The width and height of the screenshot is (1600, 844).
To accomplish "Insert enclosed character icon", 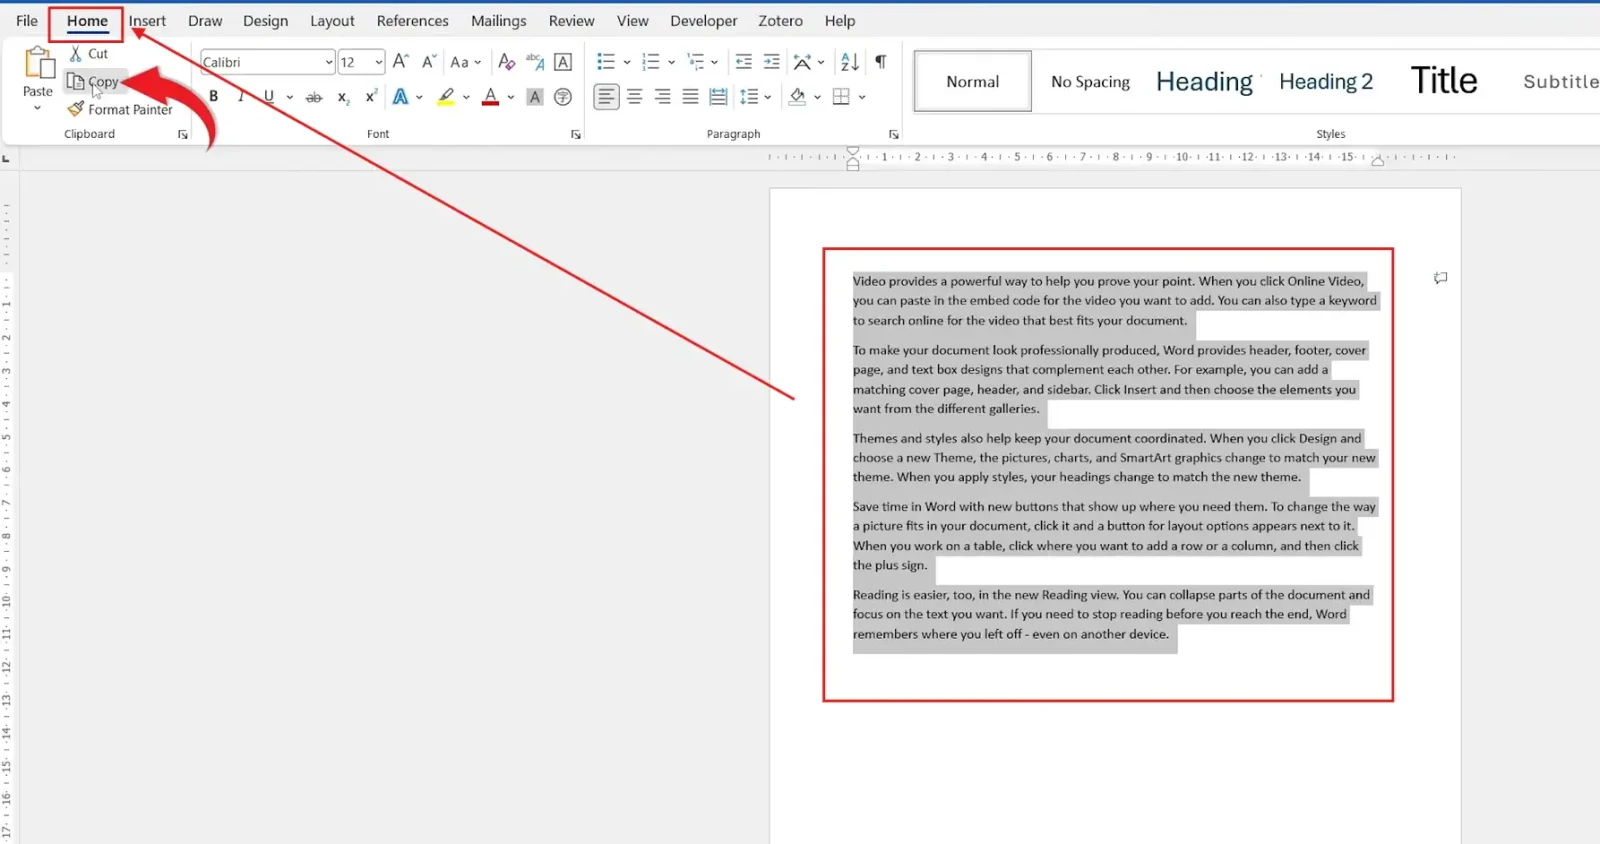I will (x=563, y=97).
